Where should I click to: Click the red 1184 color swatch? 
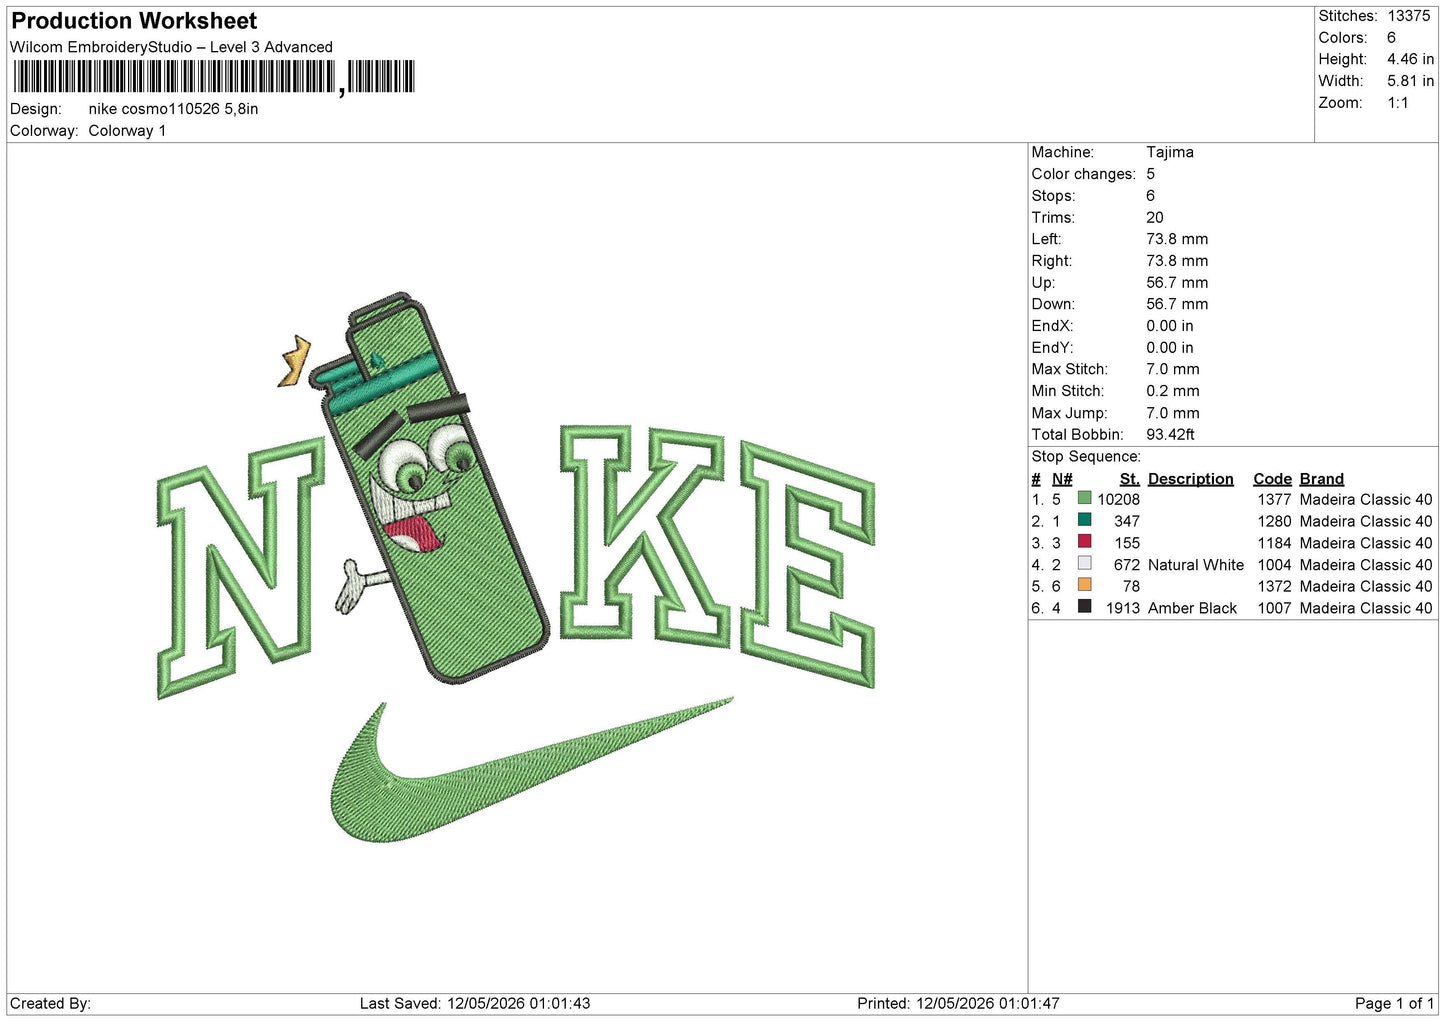[1084, 541]
